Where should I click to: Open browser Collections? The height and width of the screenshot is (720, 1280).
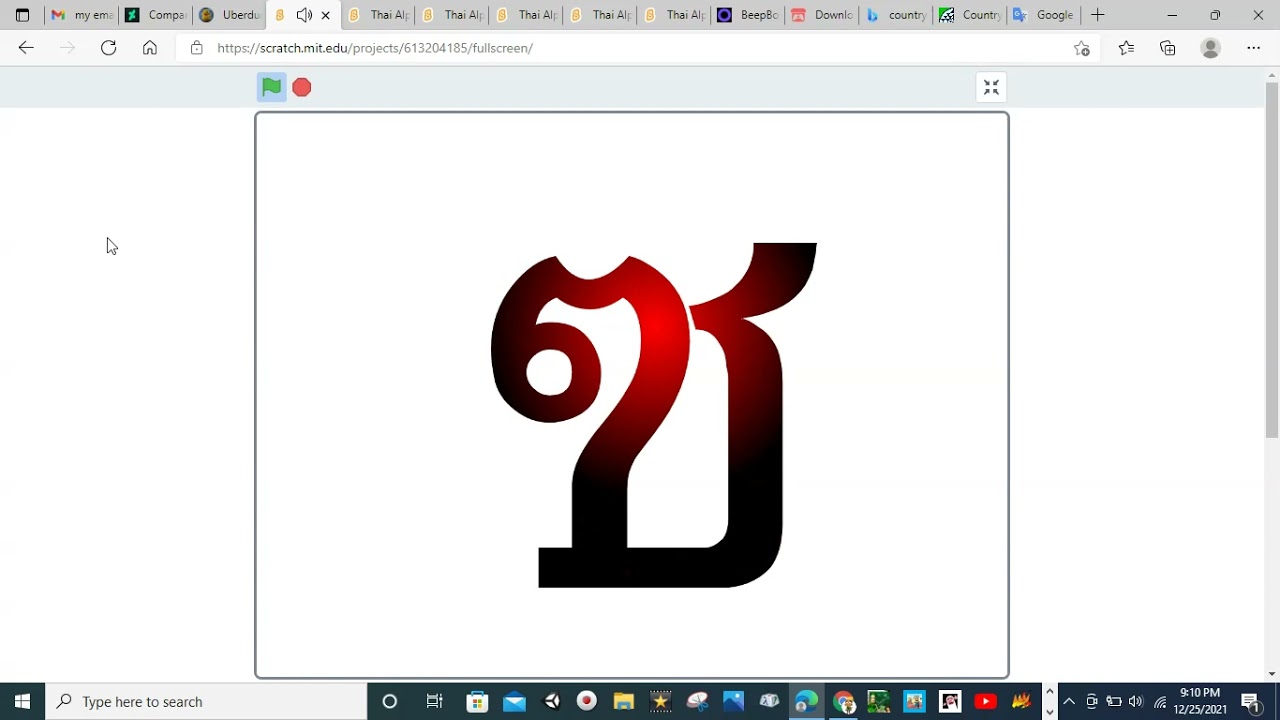tap(1168, 48)
